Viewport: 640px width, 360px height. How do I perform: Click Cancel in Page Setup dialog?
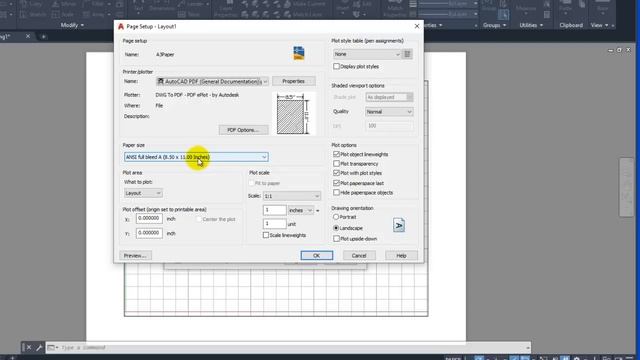[x=359, y=256]
